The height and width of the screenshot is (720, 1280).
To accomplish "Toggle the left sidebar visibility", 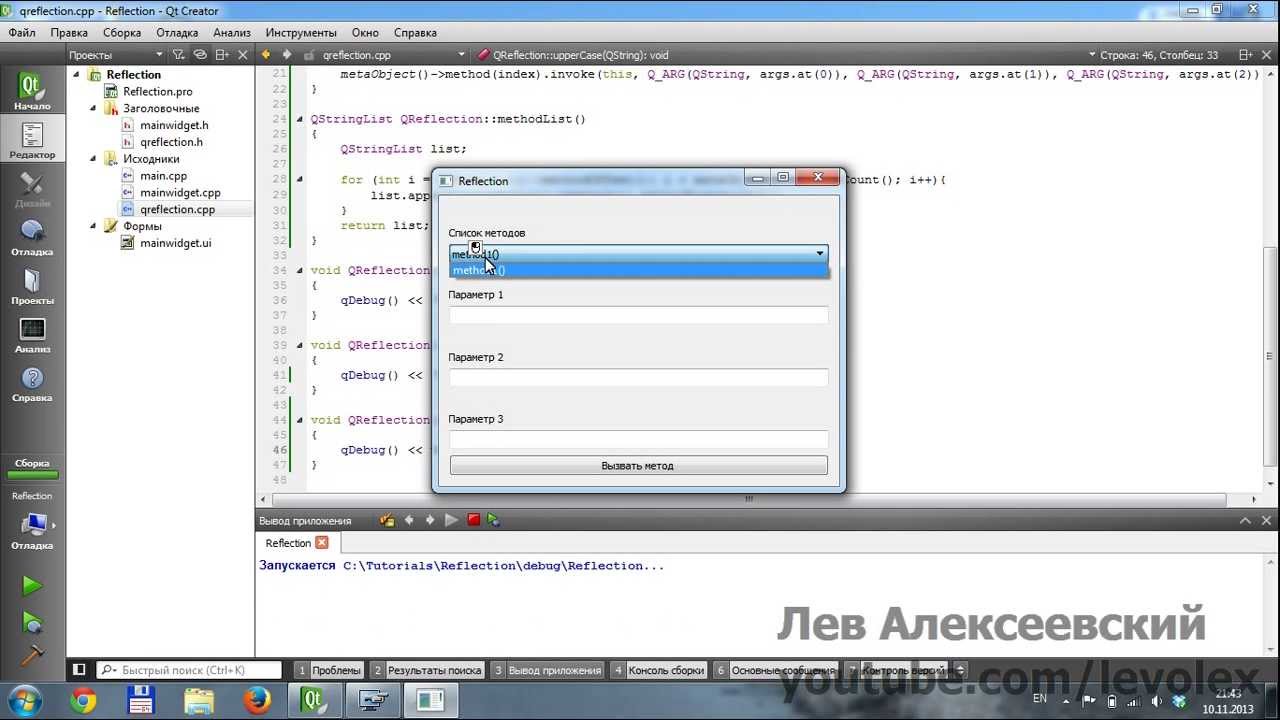I will click(x=79, y=670).
